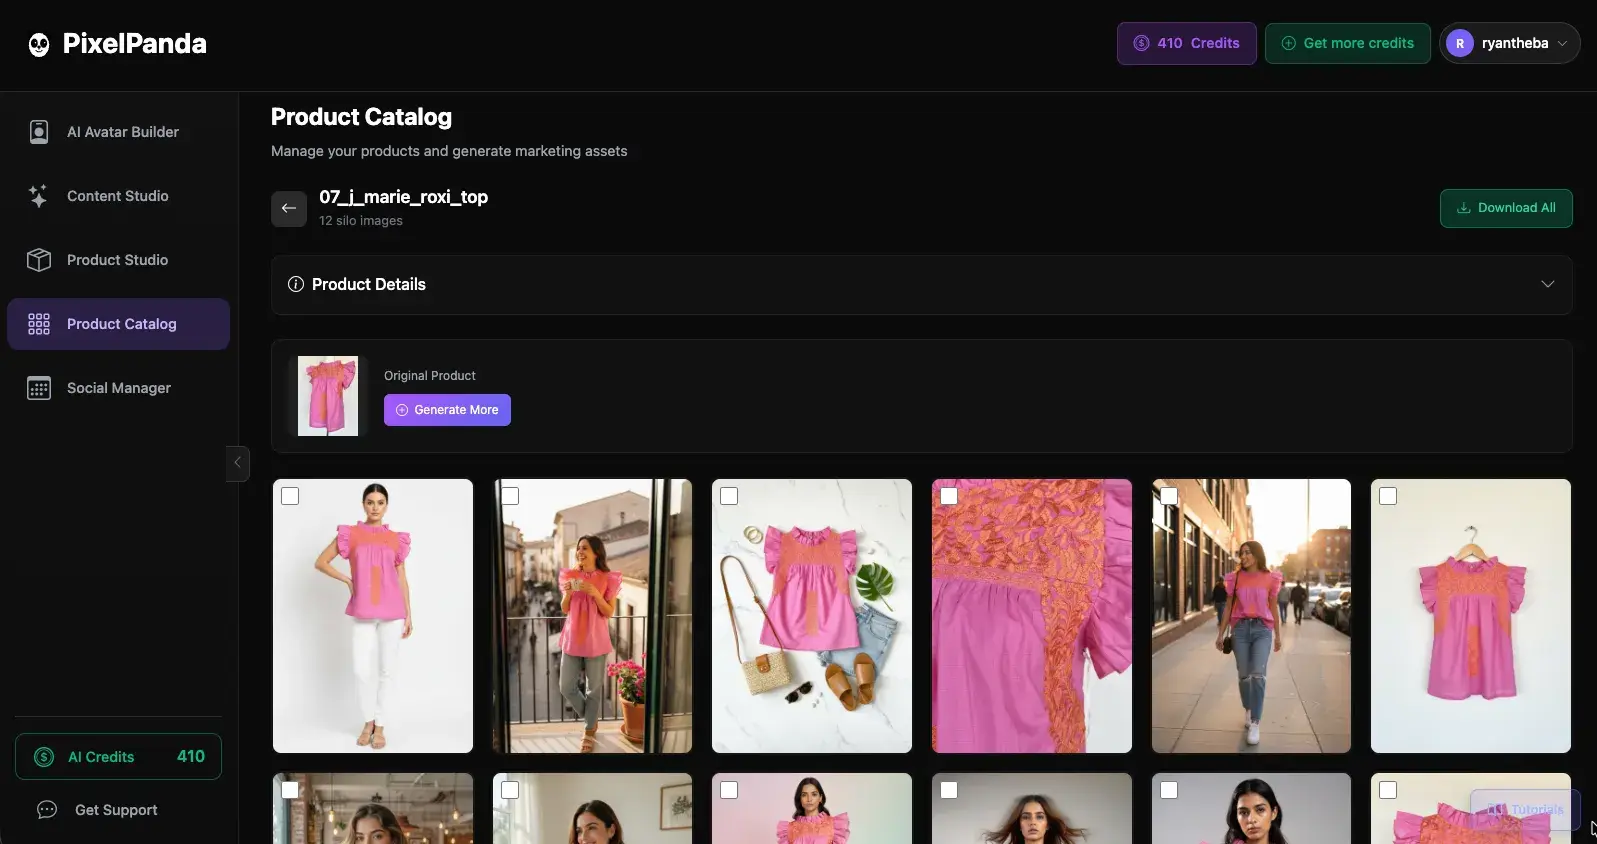Open the ryantheba account dropdown arrow

coord(1563,43)
